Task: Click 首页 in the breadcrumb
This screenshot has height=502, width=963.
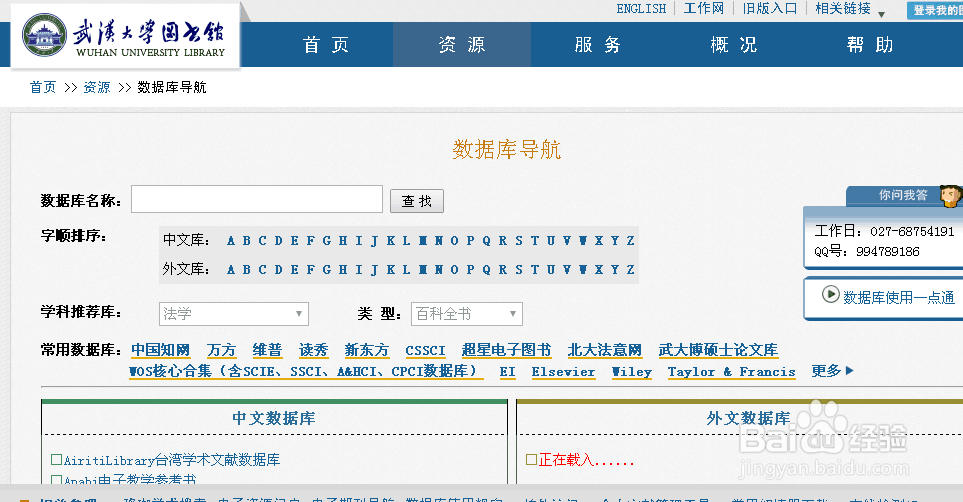Action: click(43, 87)
